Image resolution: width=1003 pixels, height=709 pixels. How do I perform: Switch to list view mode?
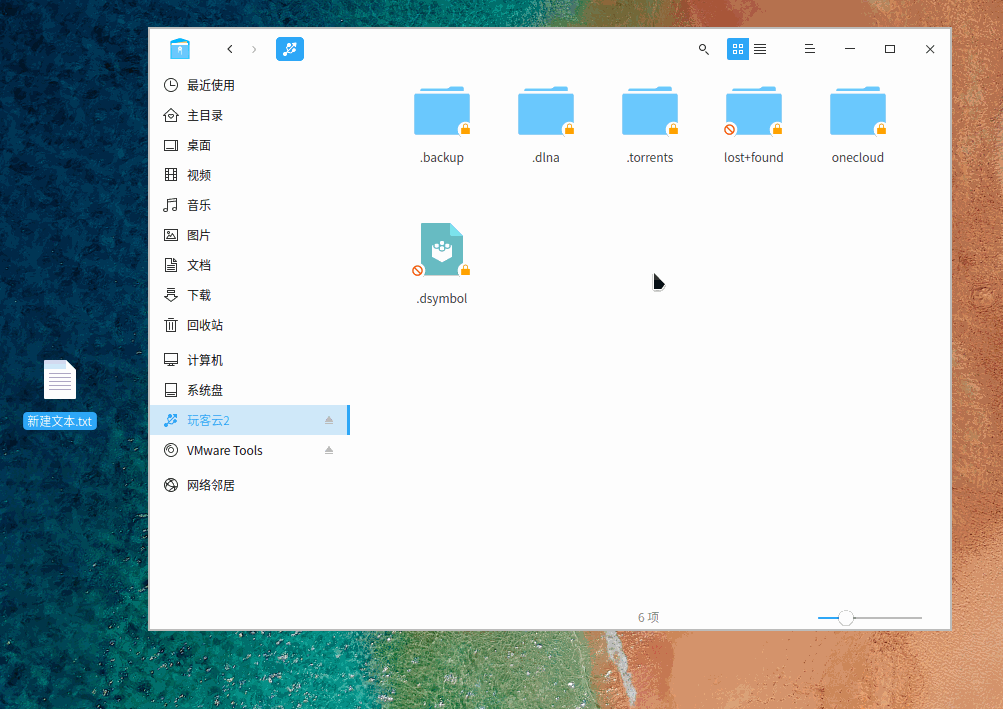[760, 49]
